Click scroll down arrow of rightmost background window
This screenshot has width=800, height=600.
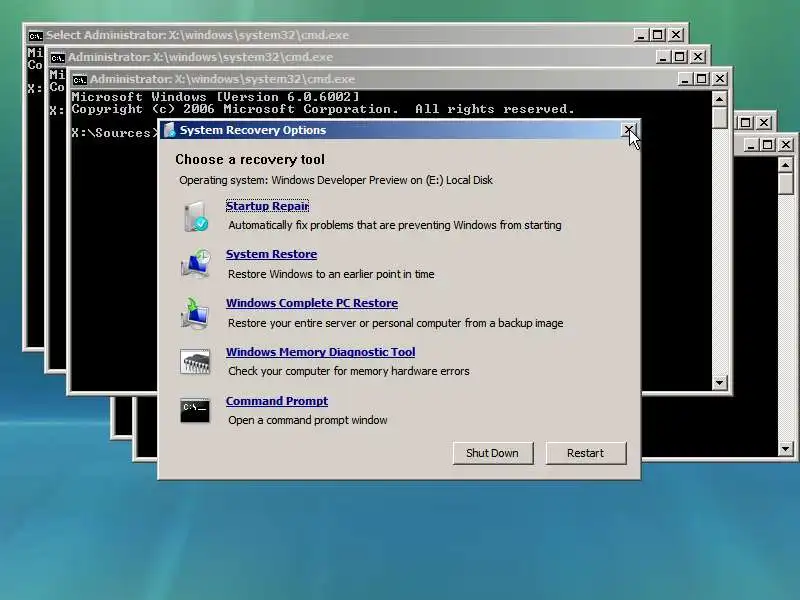point(785,448)
